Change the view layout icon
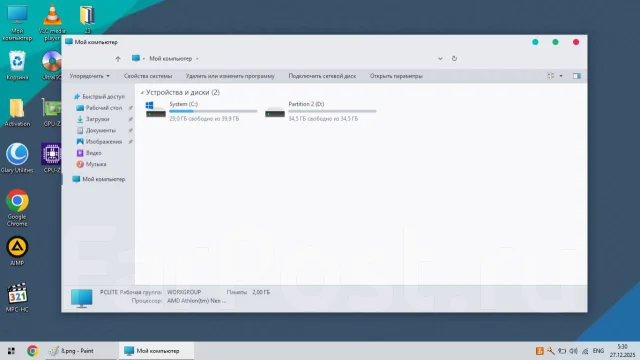Viewport: 640px width, 360px height. [551, 76]
